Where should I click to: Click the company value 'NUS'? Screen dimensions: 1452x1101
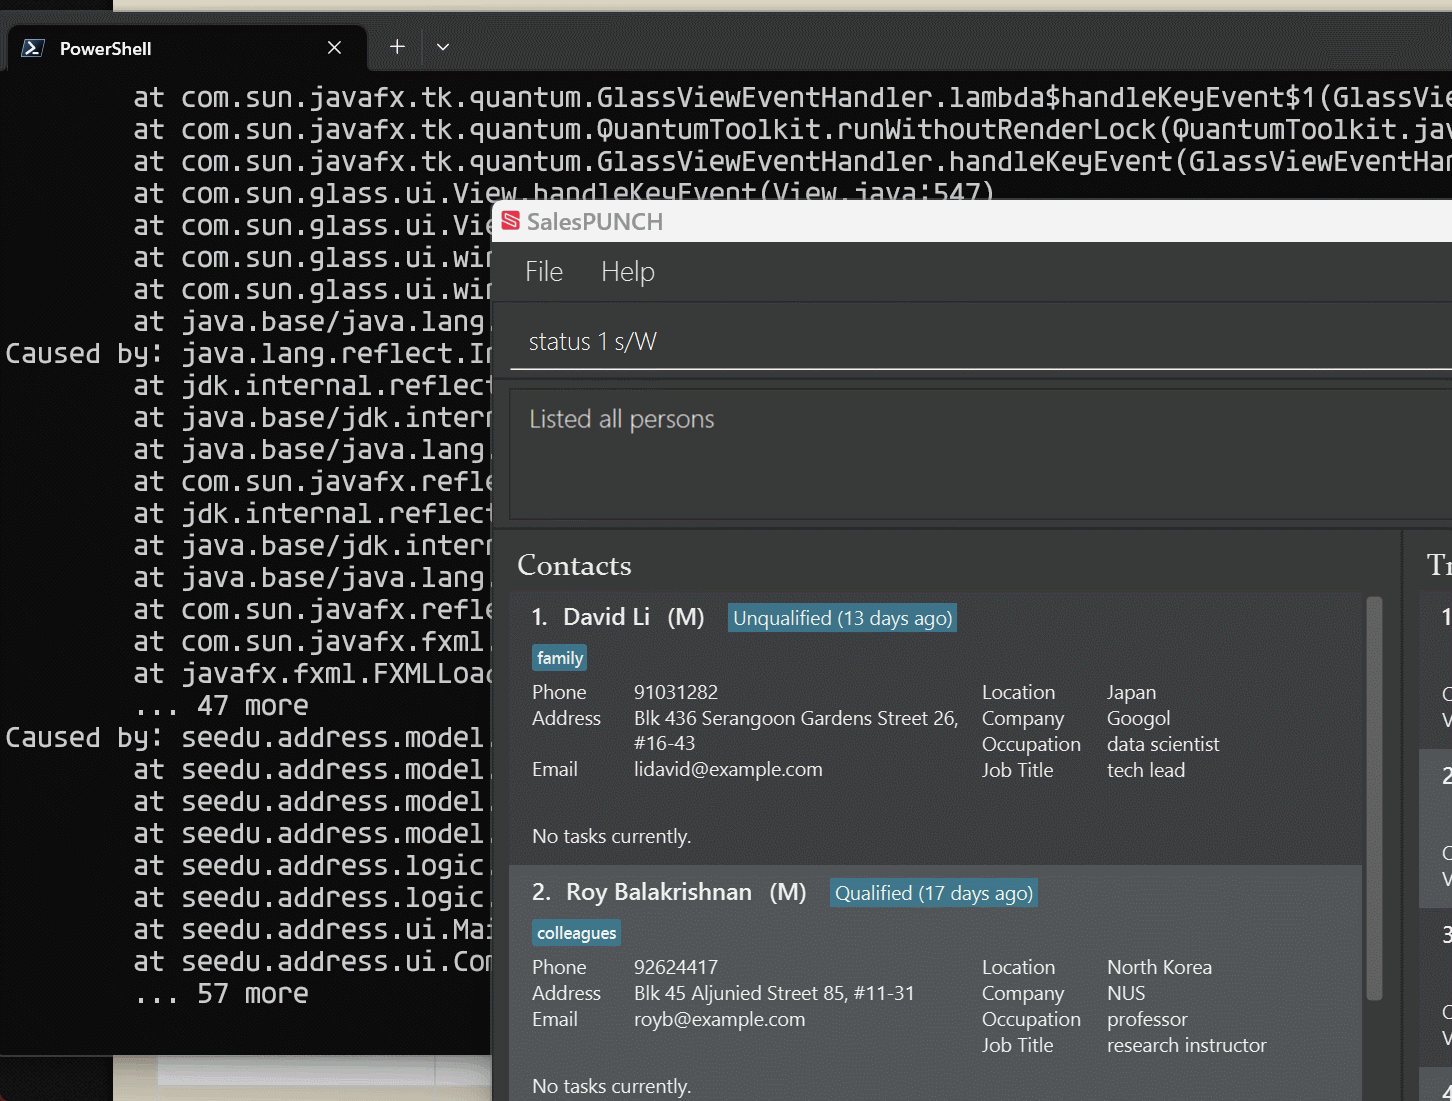pyautogui.click(x=1126, y=993)
